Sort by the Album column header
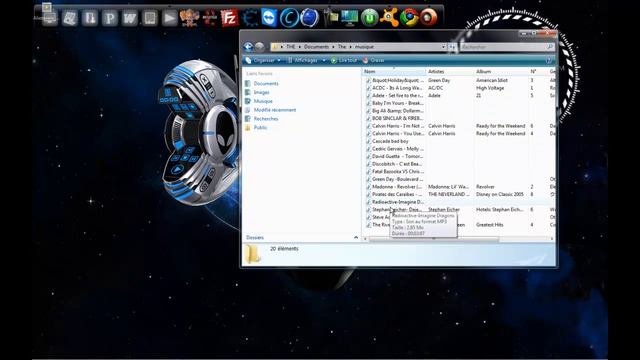Image resolution: width=640 pixels, height=360 pixels. point(501,71)
